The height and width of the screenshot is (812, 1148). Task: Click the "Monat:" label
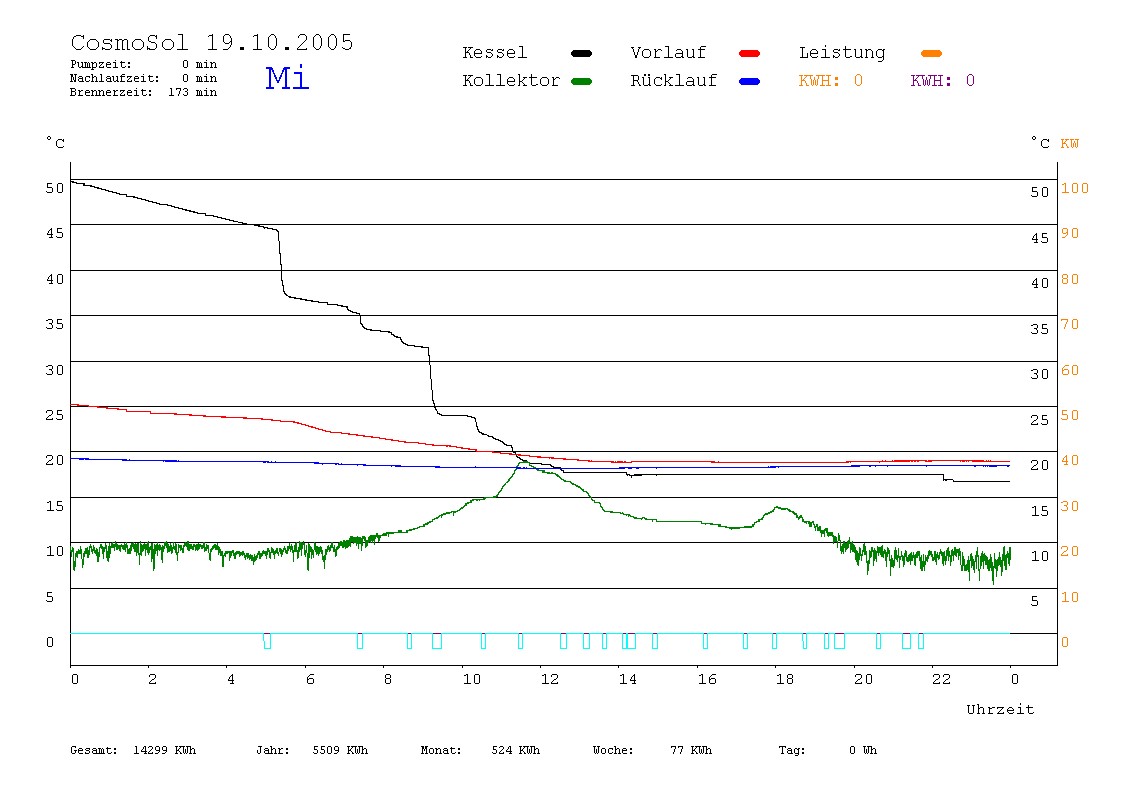[441, 750]
